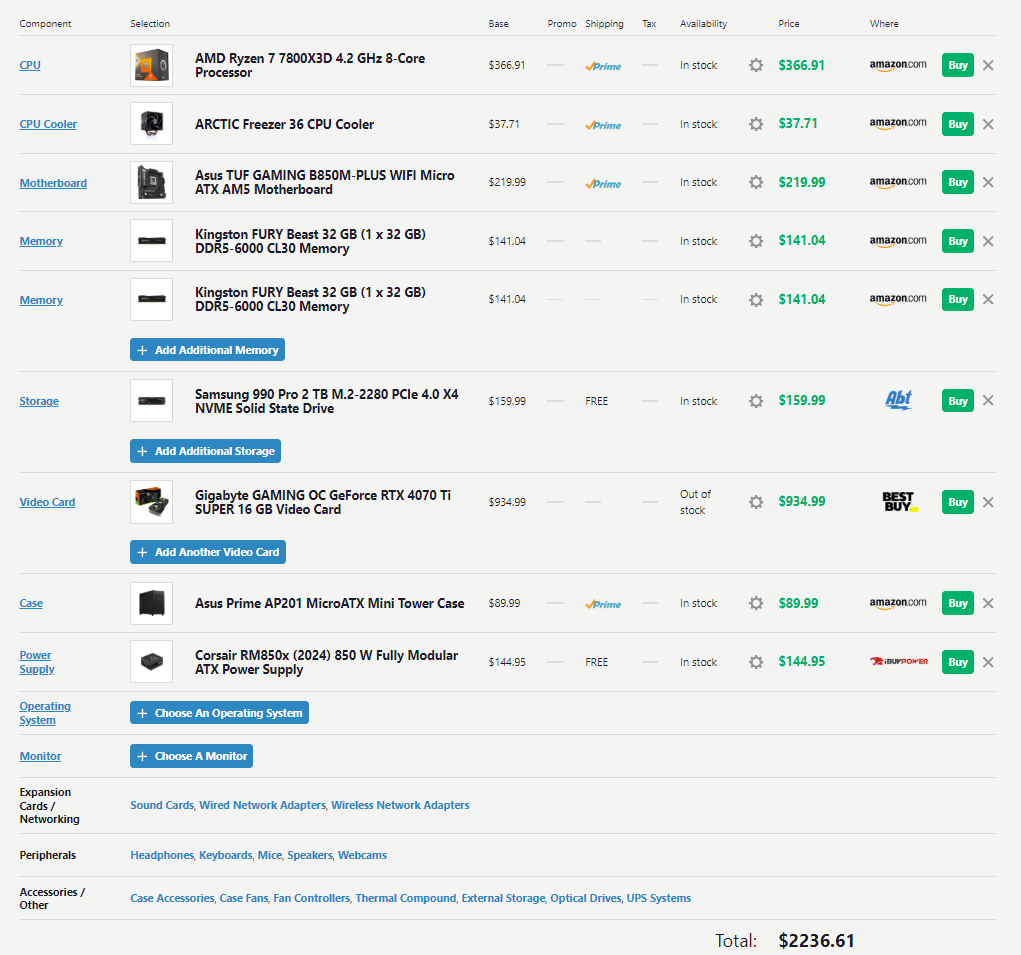Click Add Another Video Card button

click(x=208, y=552)
